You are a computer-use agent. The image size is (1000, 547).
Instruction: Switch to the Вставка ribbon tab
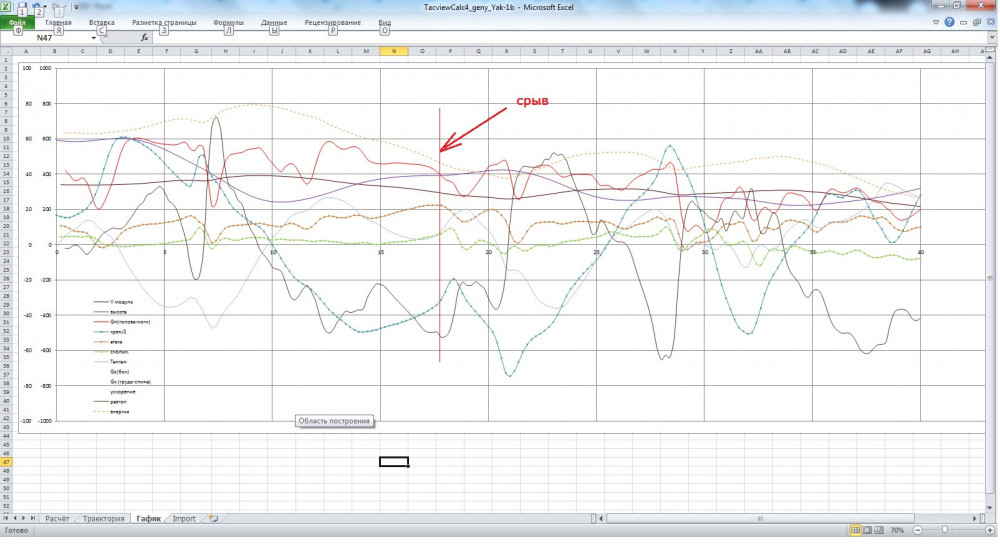click(x=101, y=22)
